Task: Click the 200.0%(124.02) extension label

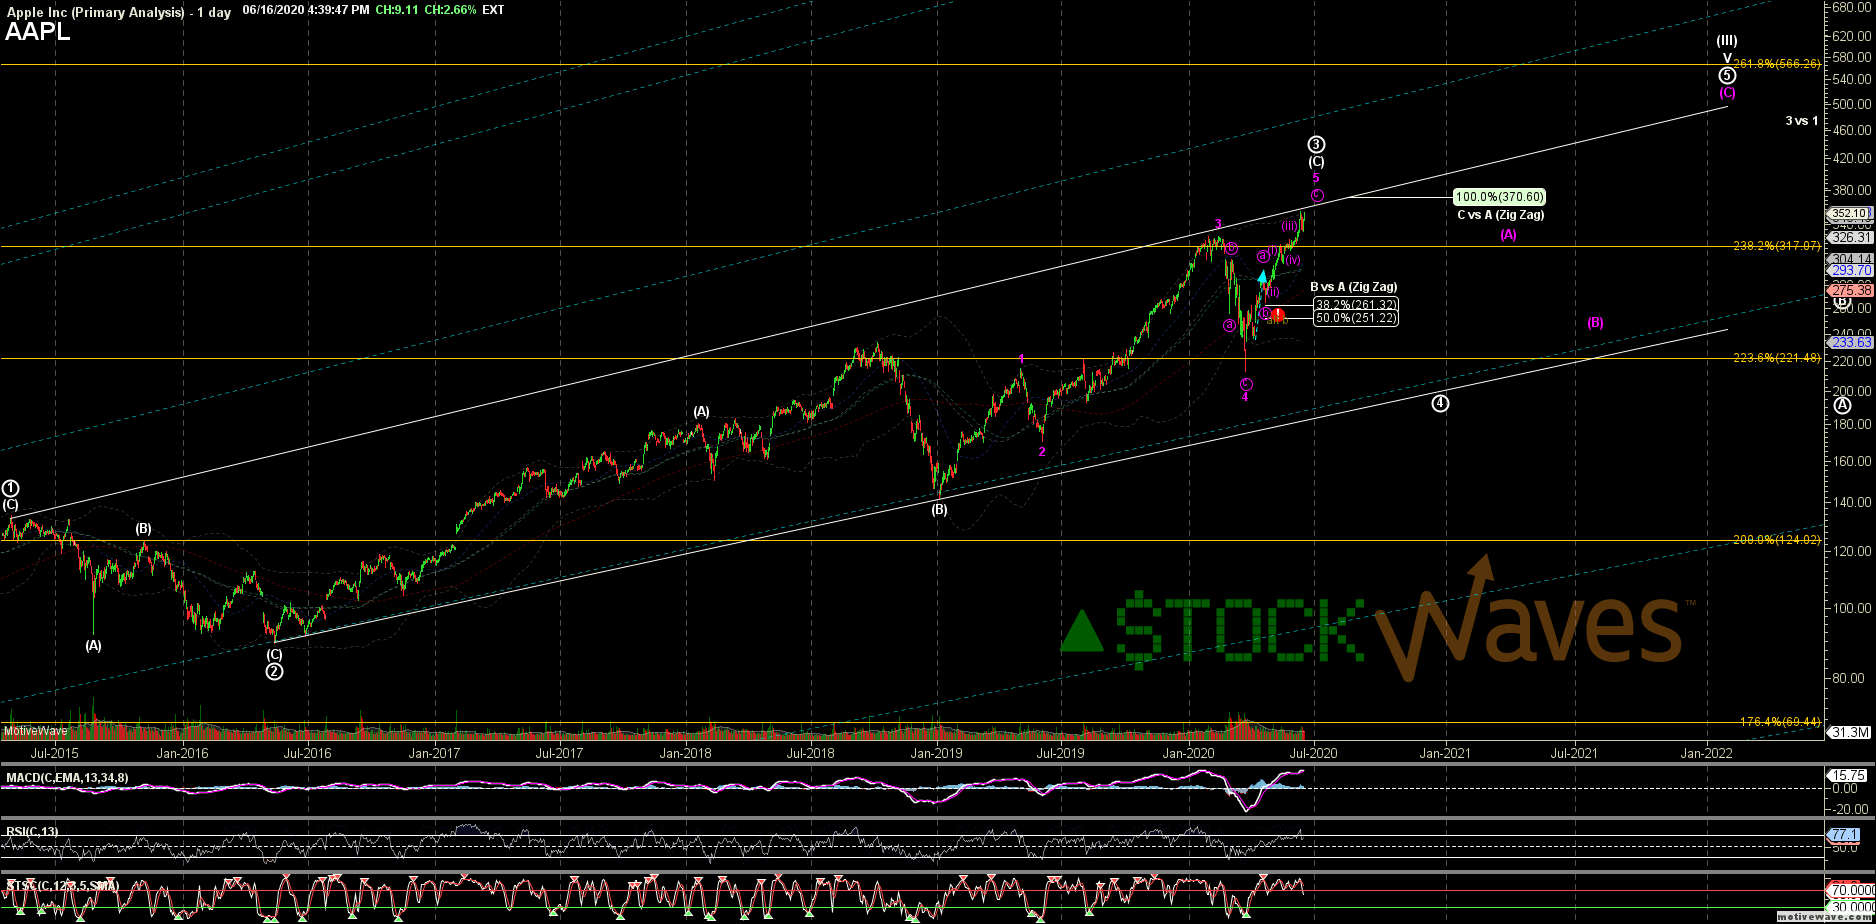Action: 1777,539
